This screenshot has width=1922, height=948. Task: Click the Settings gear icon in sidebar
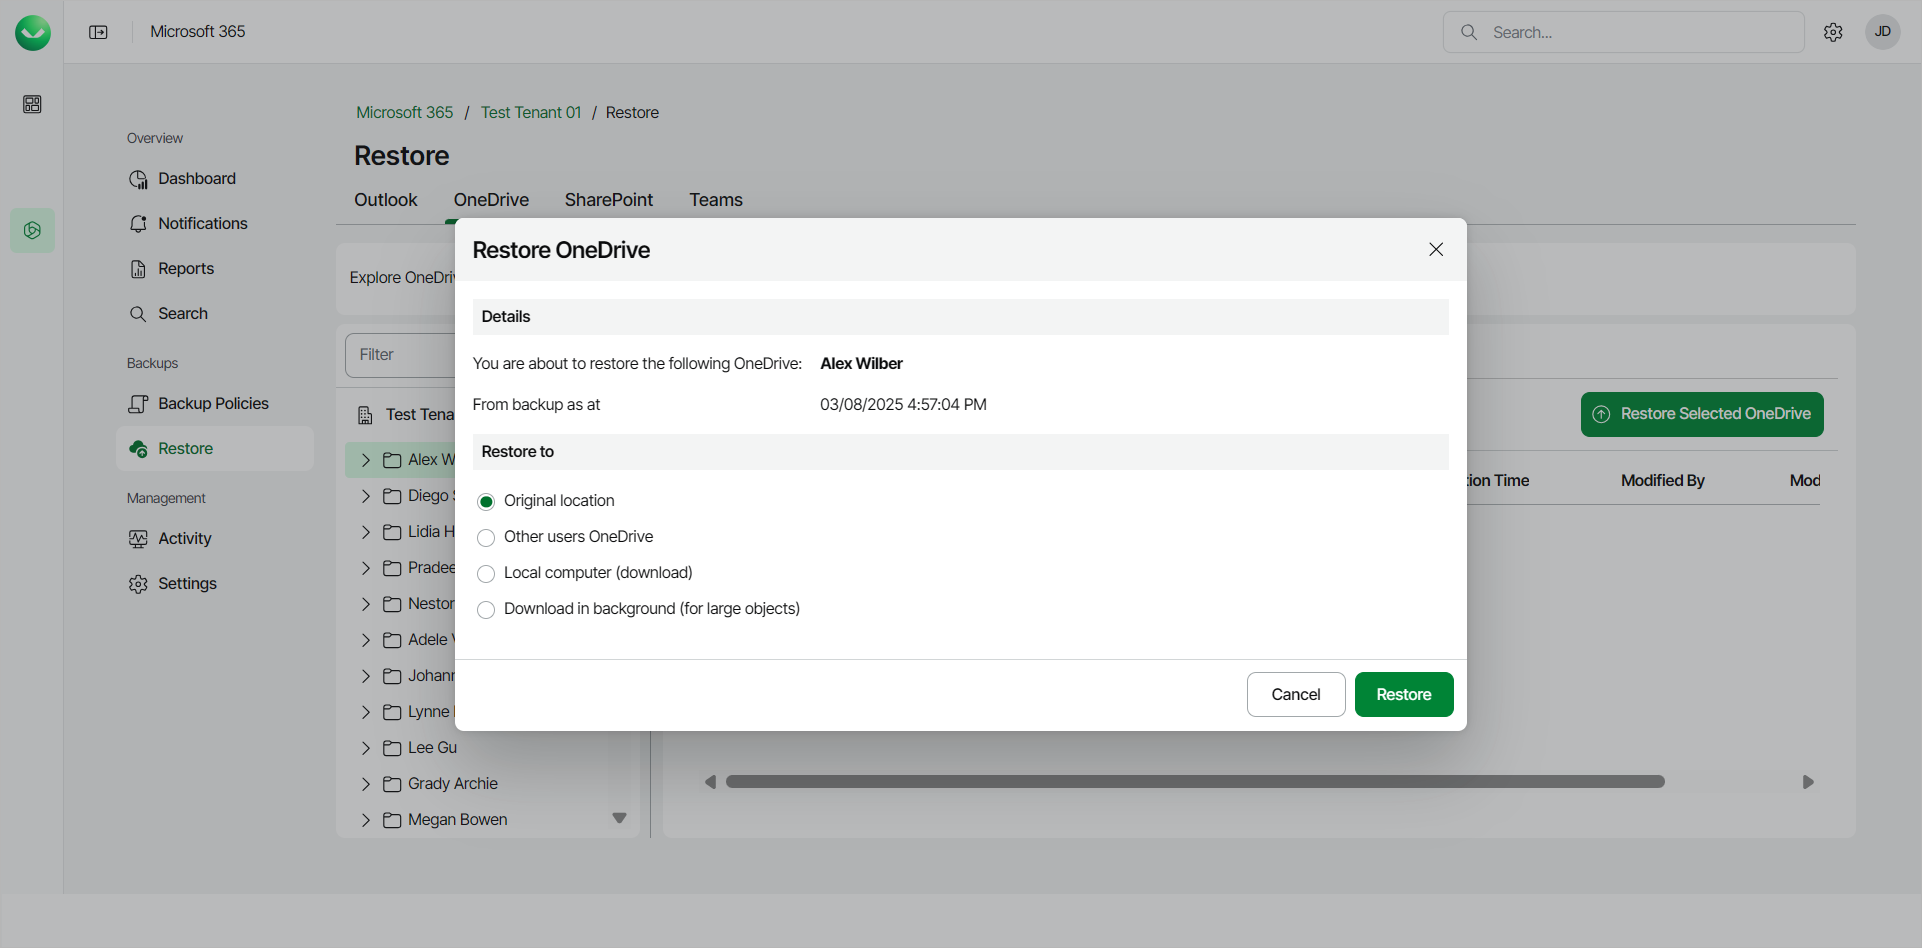[x=138, y=584]
